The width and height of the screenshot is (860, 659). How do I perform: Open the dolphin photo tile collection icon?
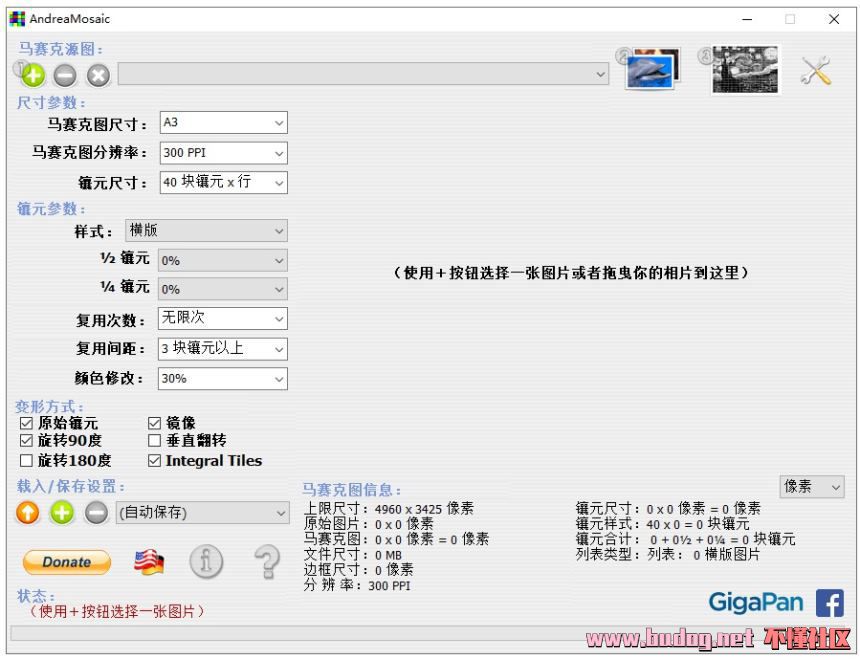click(652, 70)
